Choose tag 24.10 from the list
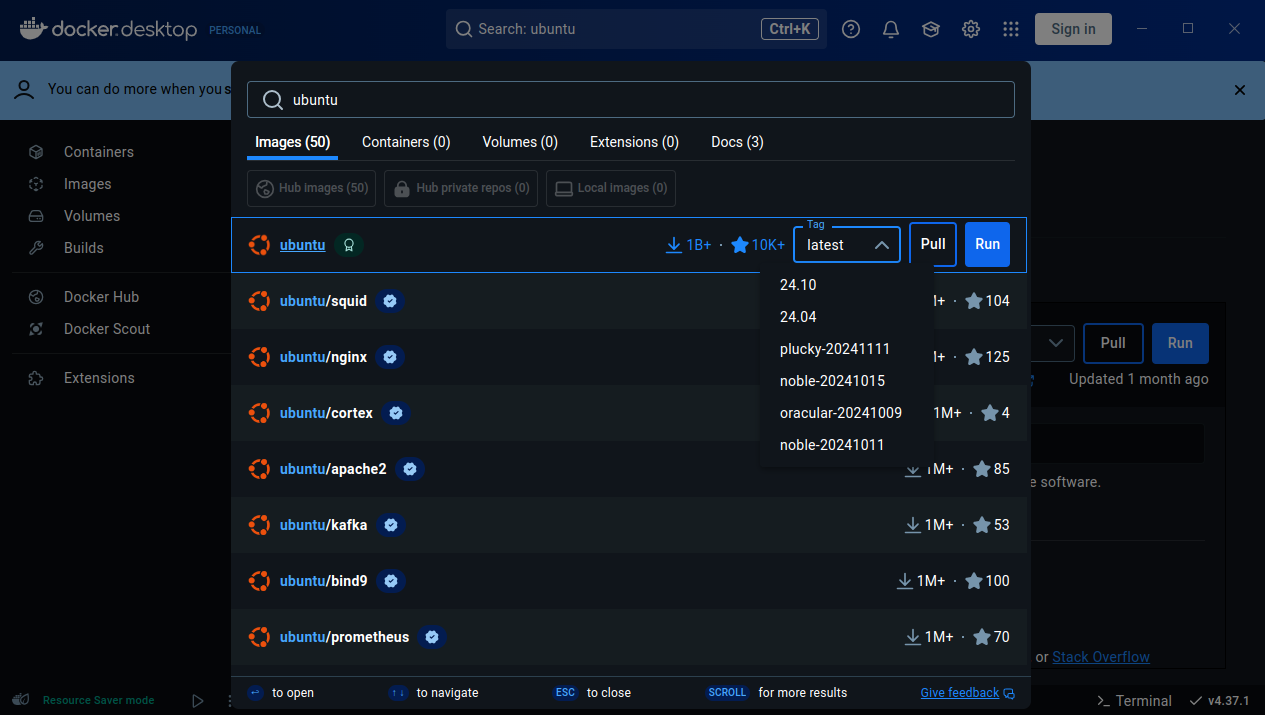The width and height of the screenshot is (1265, 715). click(847, 285)
